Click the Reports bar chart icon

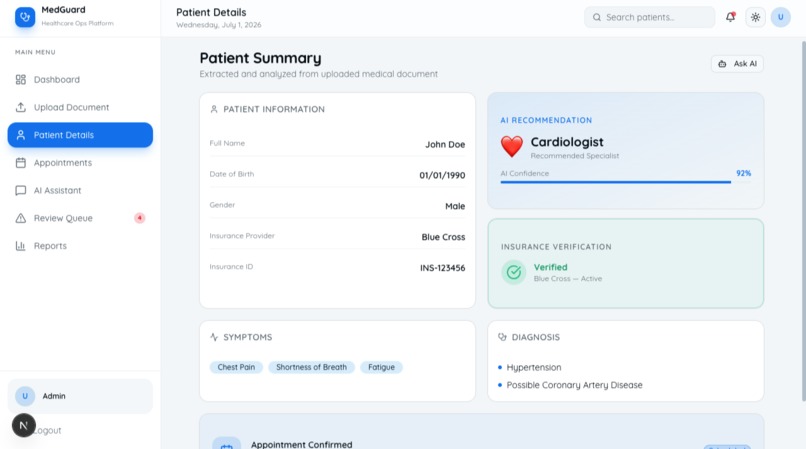21,246
